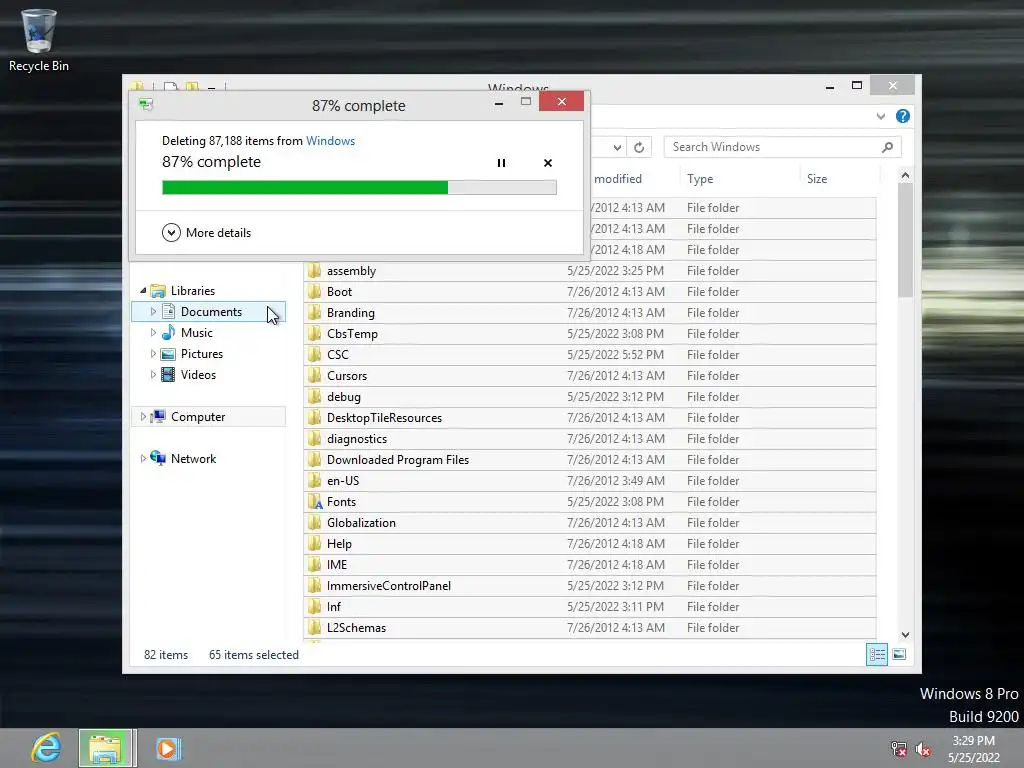Select the CbsTemp folder name
This screenshot has height=768, width=1024.
tap(352, 334)
